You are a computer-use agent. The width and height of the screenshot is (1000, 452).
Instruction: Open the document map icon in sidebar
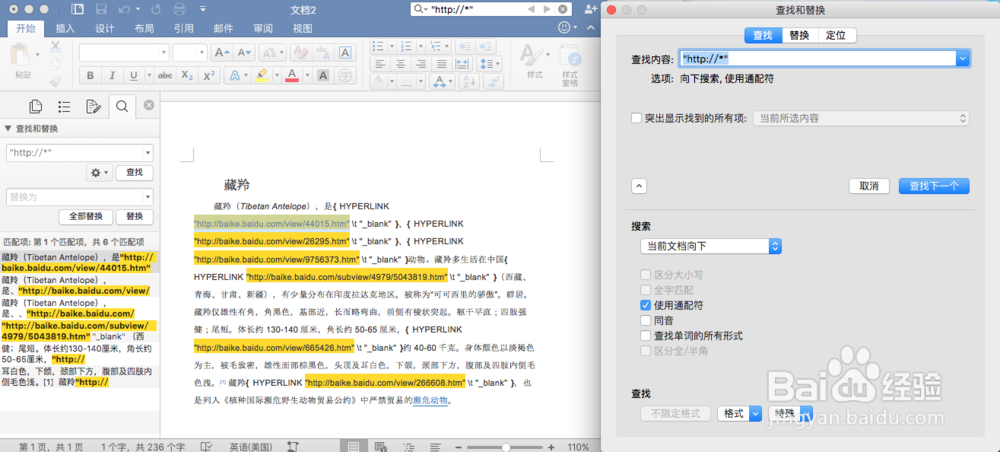click(64, 106)
